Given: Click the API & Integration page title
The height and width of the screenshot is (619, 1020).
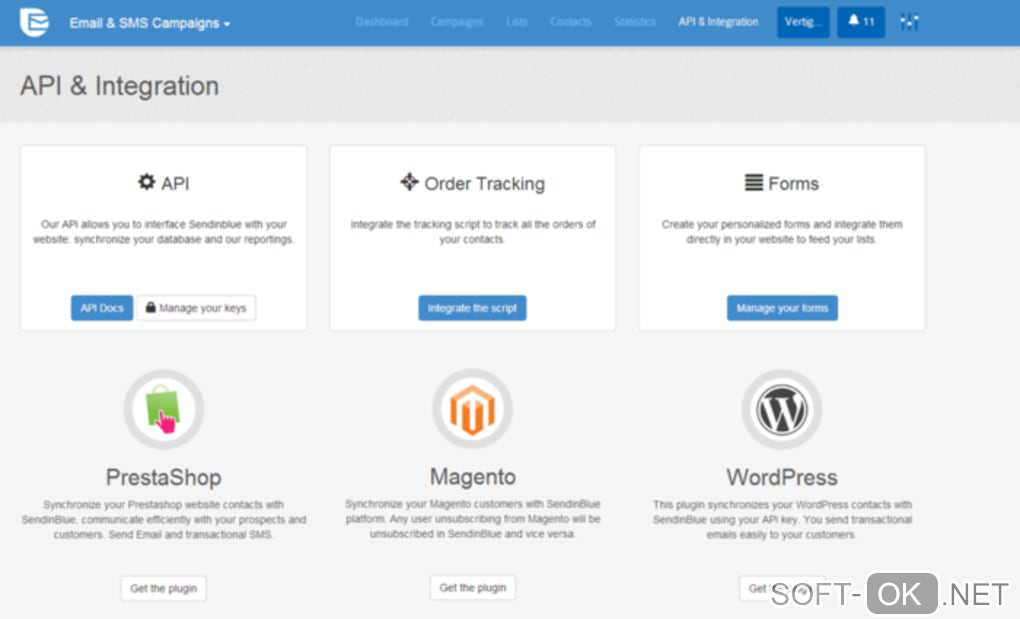Looking at the screenshot, I should point(120,86).
